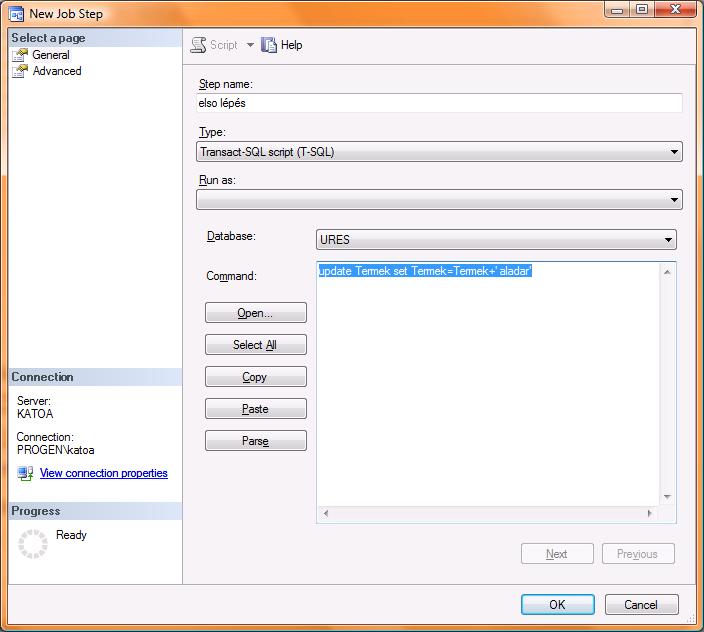This screenshot has height=632, width=704.
Task: Open the Advanced page
Action: click(x=57, y=71)
